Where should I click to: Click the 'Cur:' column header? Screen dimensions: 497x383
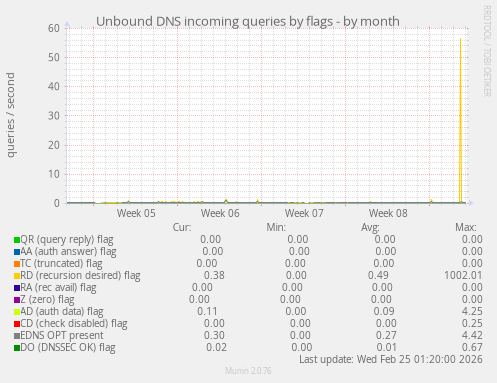pyautogui.click(x=182, y=228)
